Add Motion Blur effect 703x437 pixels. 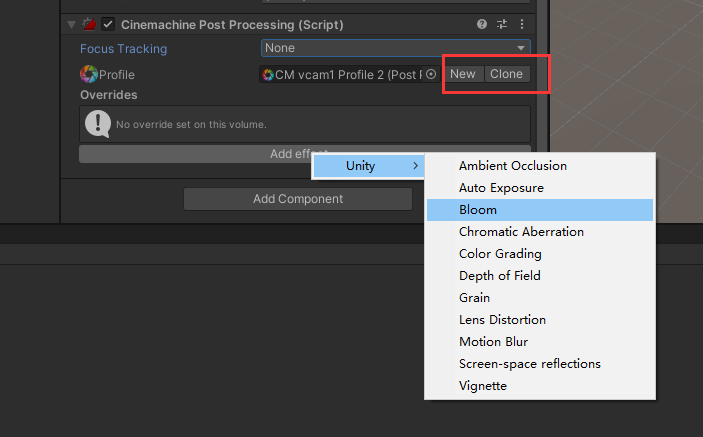pos(540,342)
